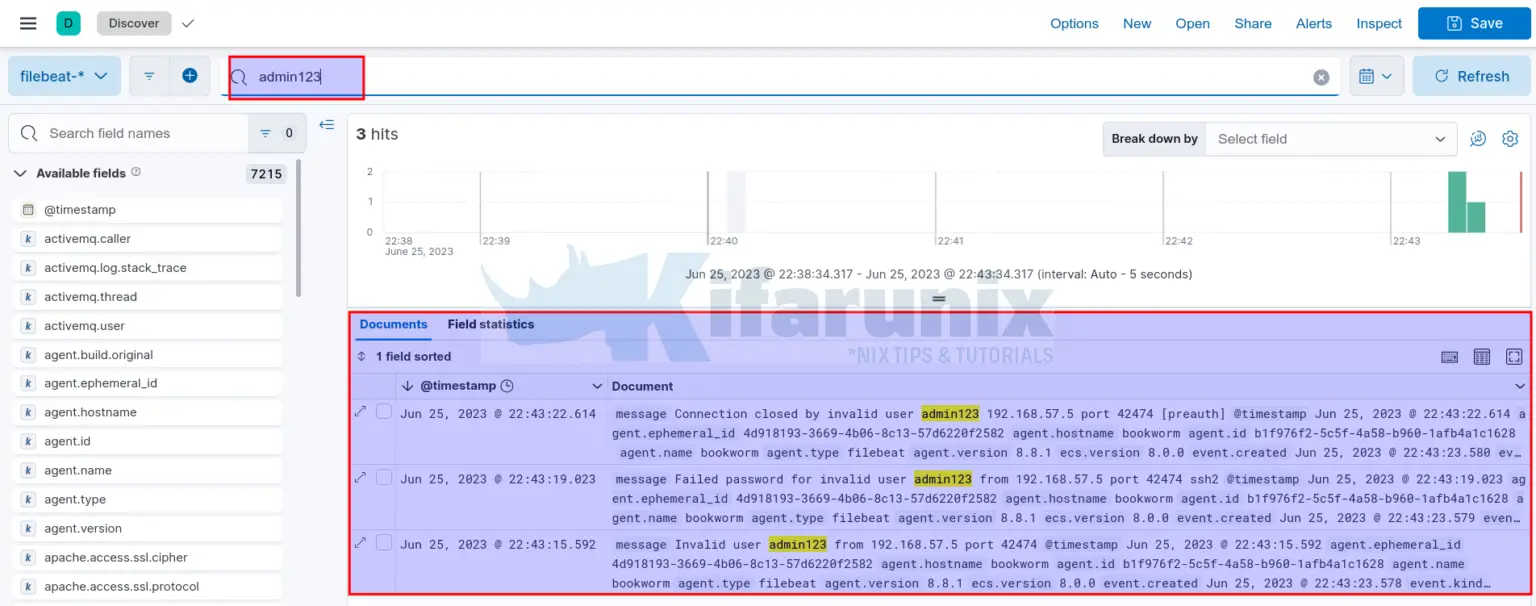Click the Search field names input
Screen dimensions: 1536x606
pyautogui.click(x=140, y=133)
